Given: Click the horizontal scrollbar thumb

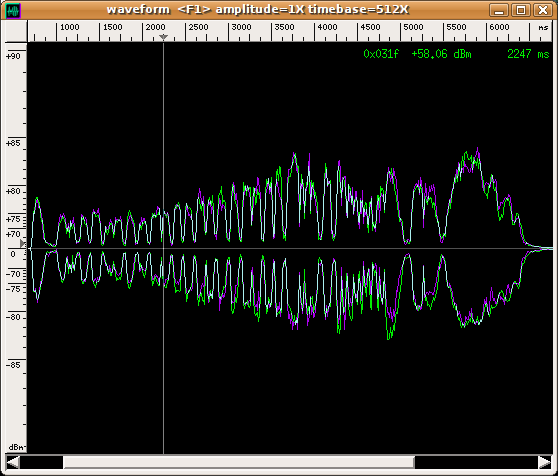Looking at the screenshot, I should [239, 462].
